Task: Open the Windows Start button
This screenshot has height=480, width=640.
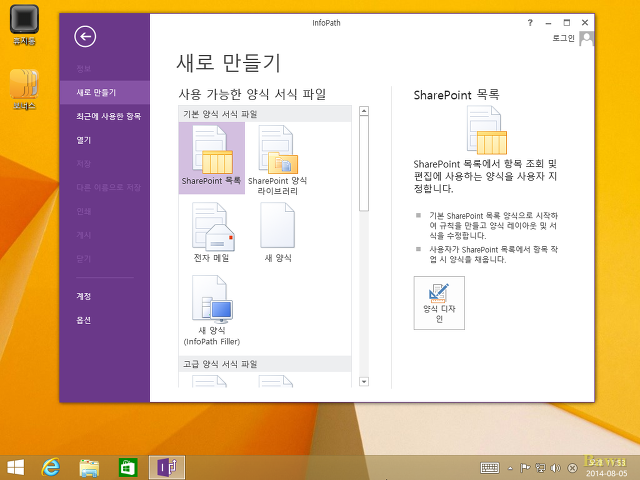Action: (x=16, y=467)
